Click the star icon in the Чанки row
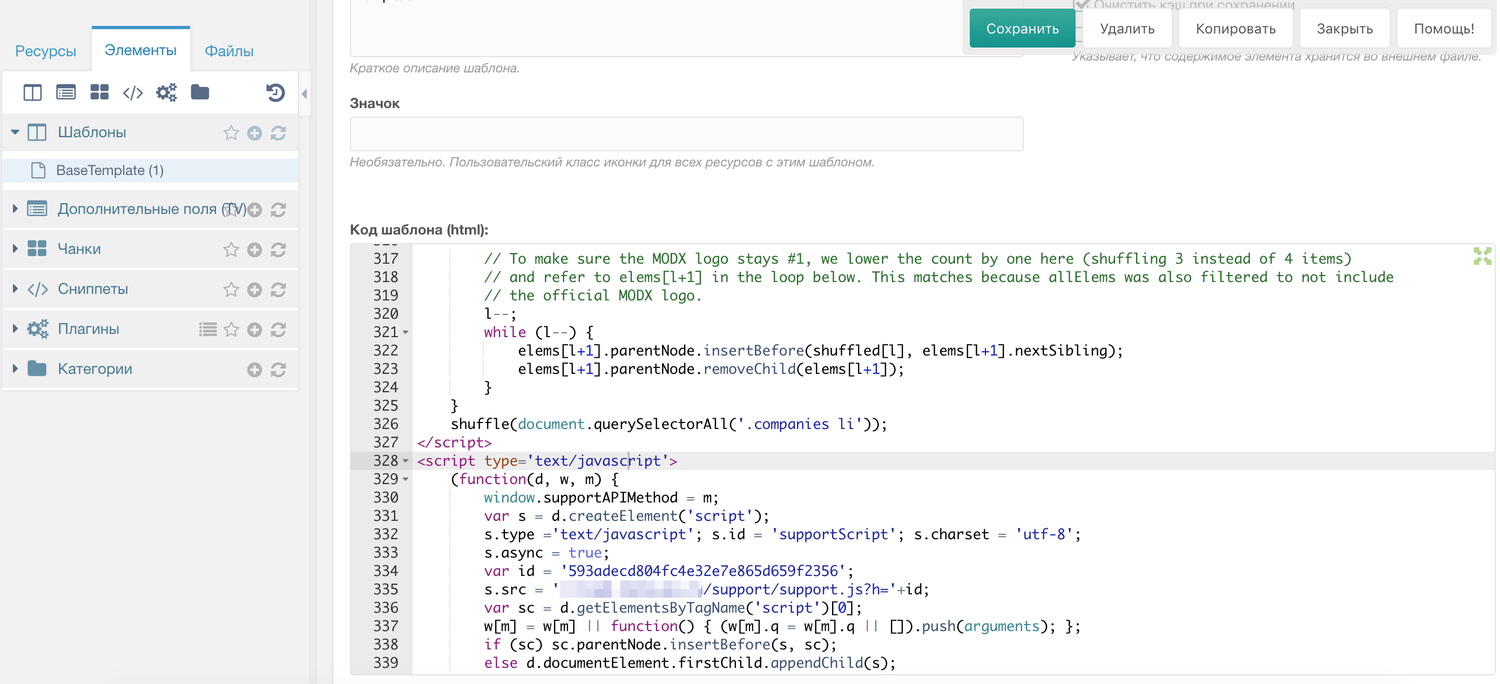 (231, 250)
